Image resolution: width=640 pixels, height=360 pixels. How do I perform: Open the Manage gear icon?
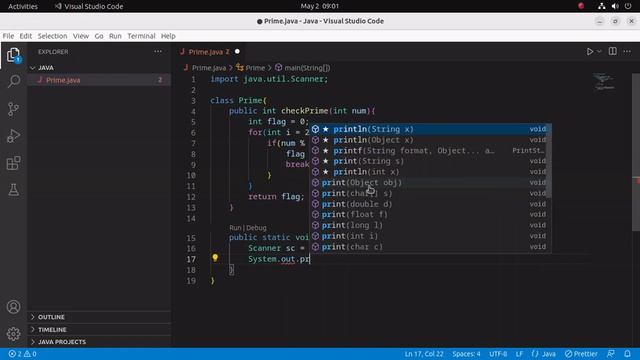13,333
